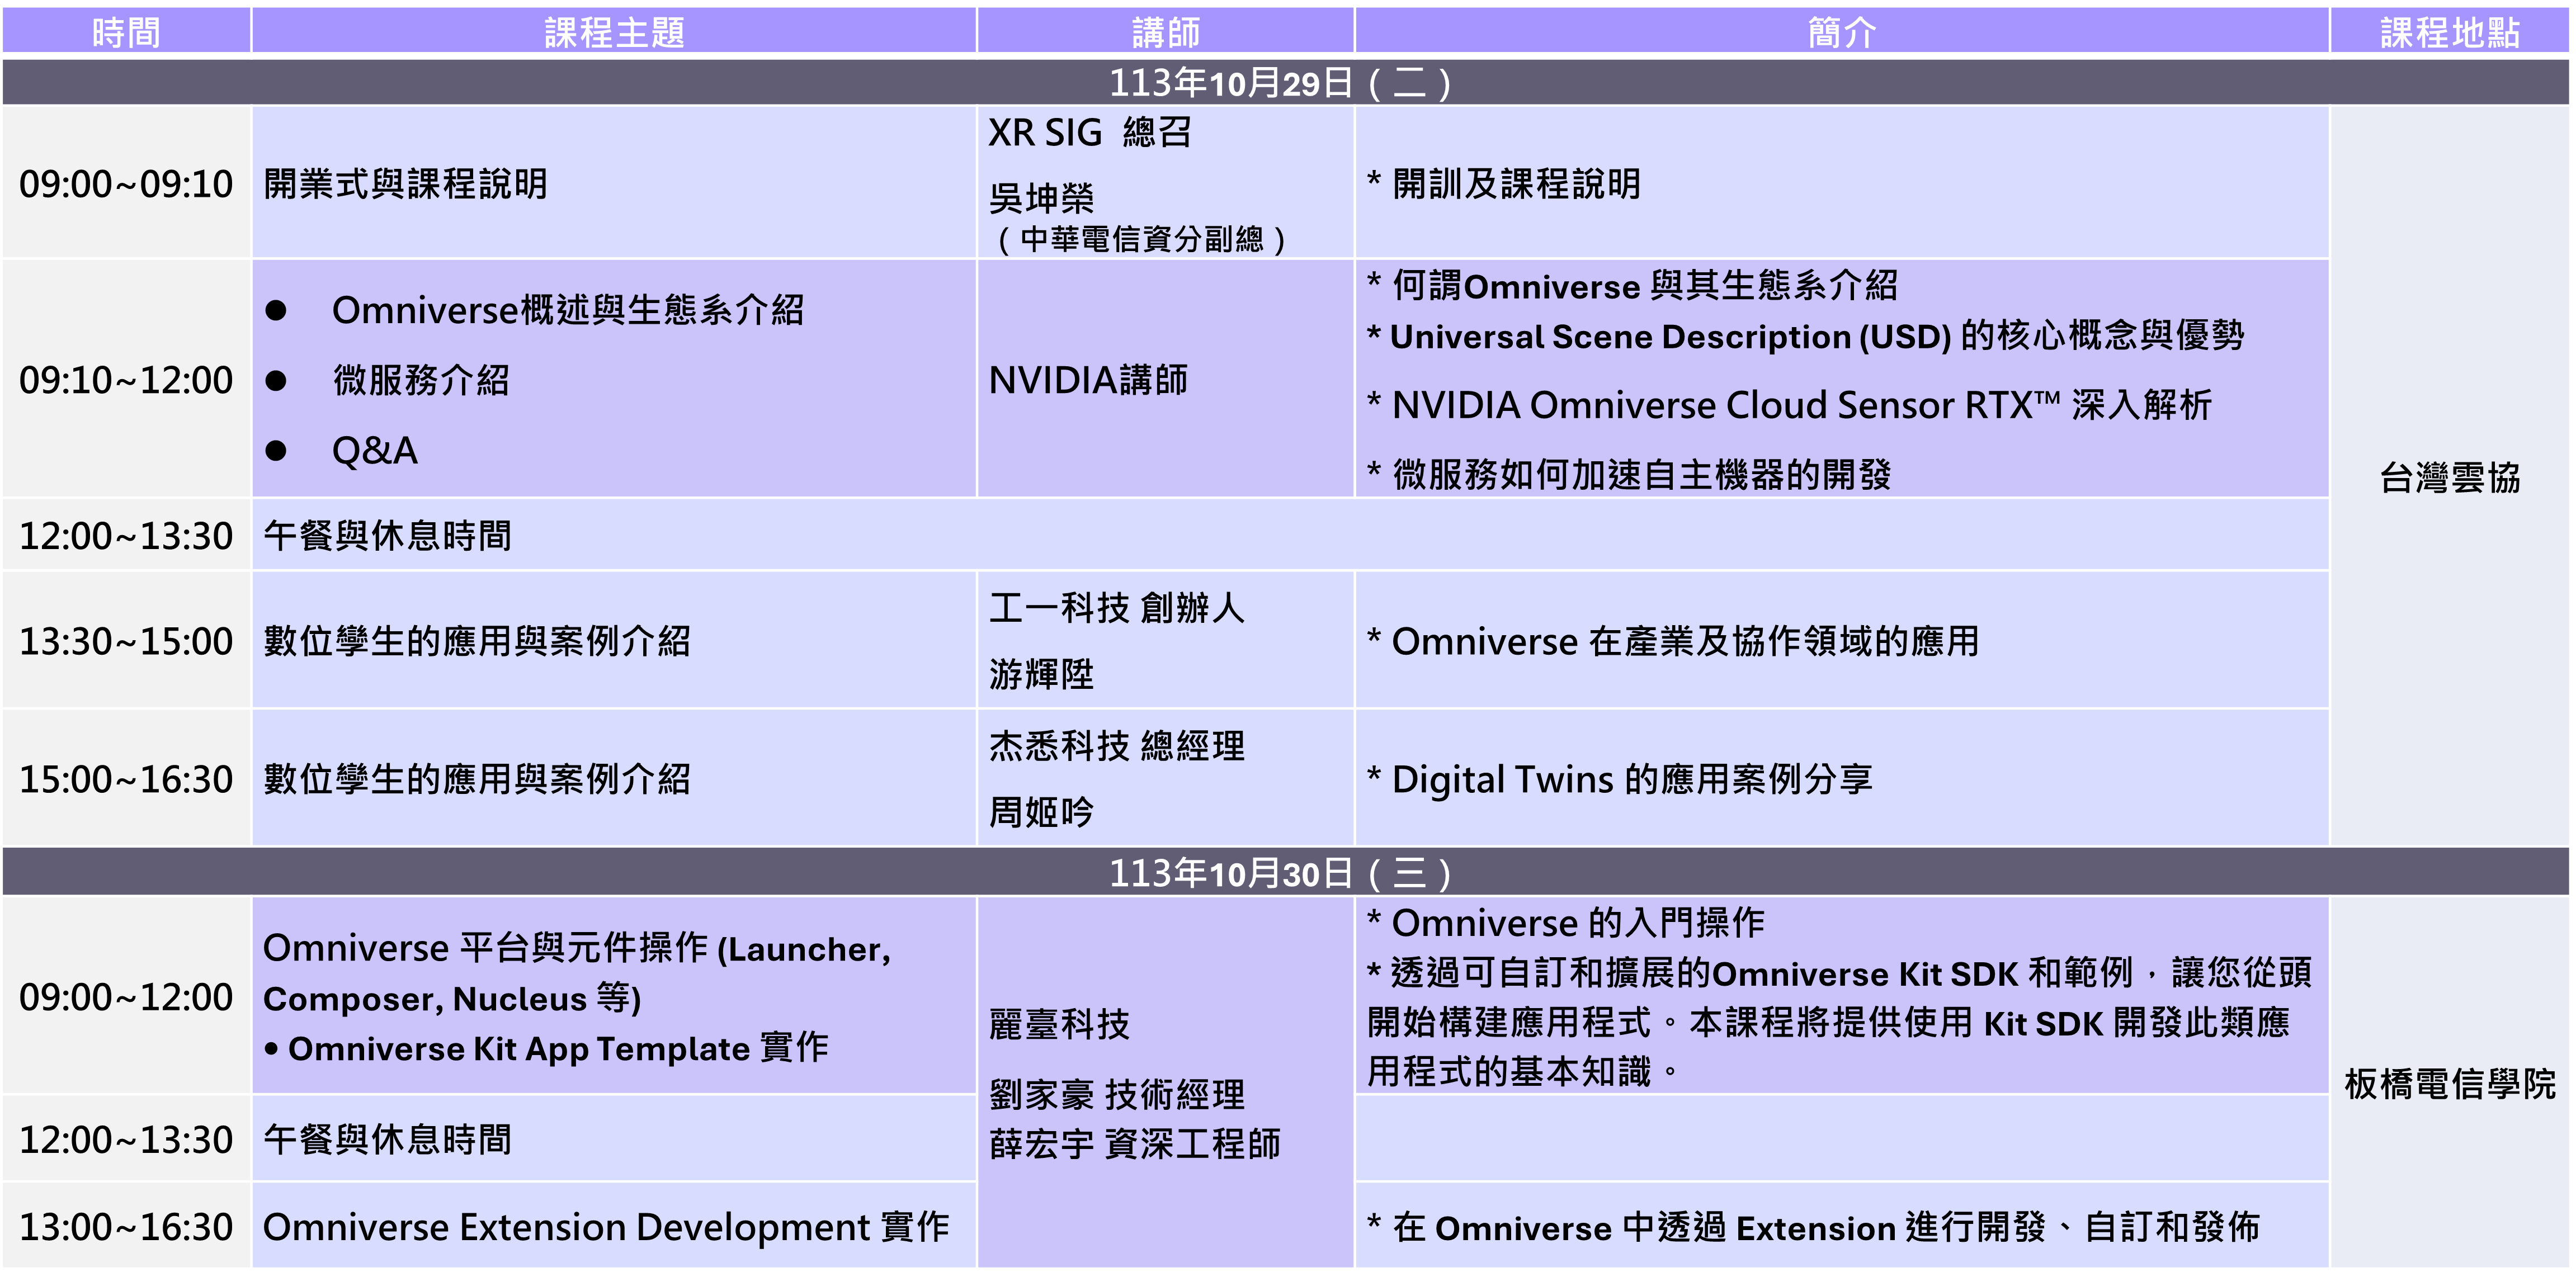Viewport: 2576px width, 1272px height.
Task: Click the 時間 column header
Action: pos(126,32)
